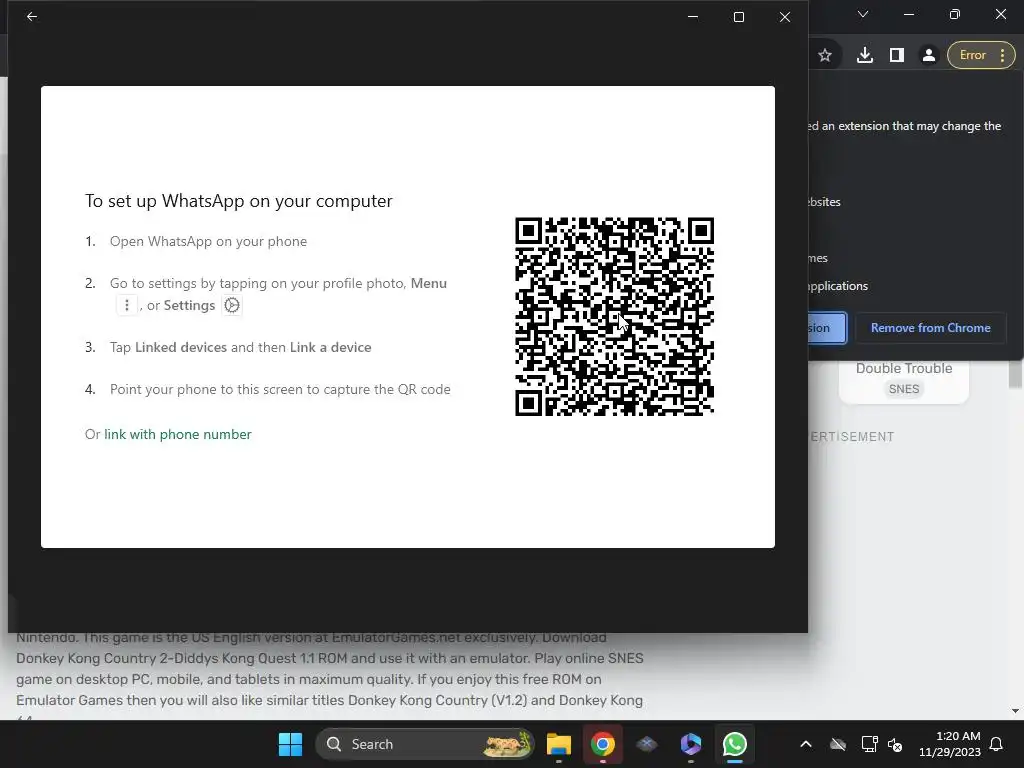Click the Settings gear icon in step 2
Image resolution: width=1024 pixels, height=768 pixels.
pos(232,305)
